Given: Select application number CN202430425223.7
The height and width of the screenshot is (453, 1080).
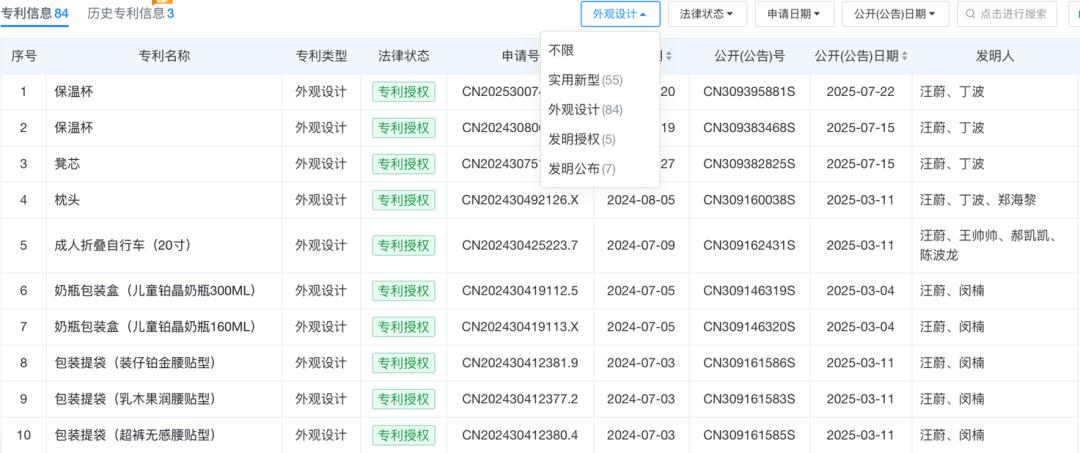Looking at the screenshot, I should tap(520, 245).
